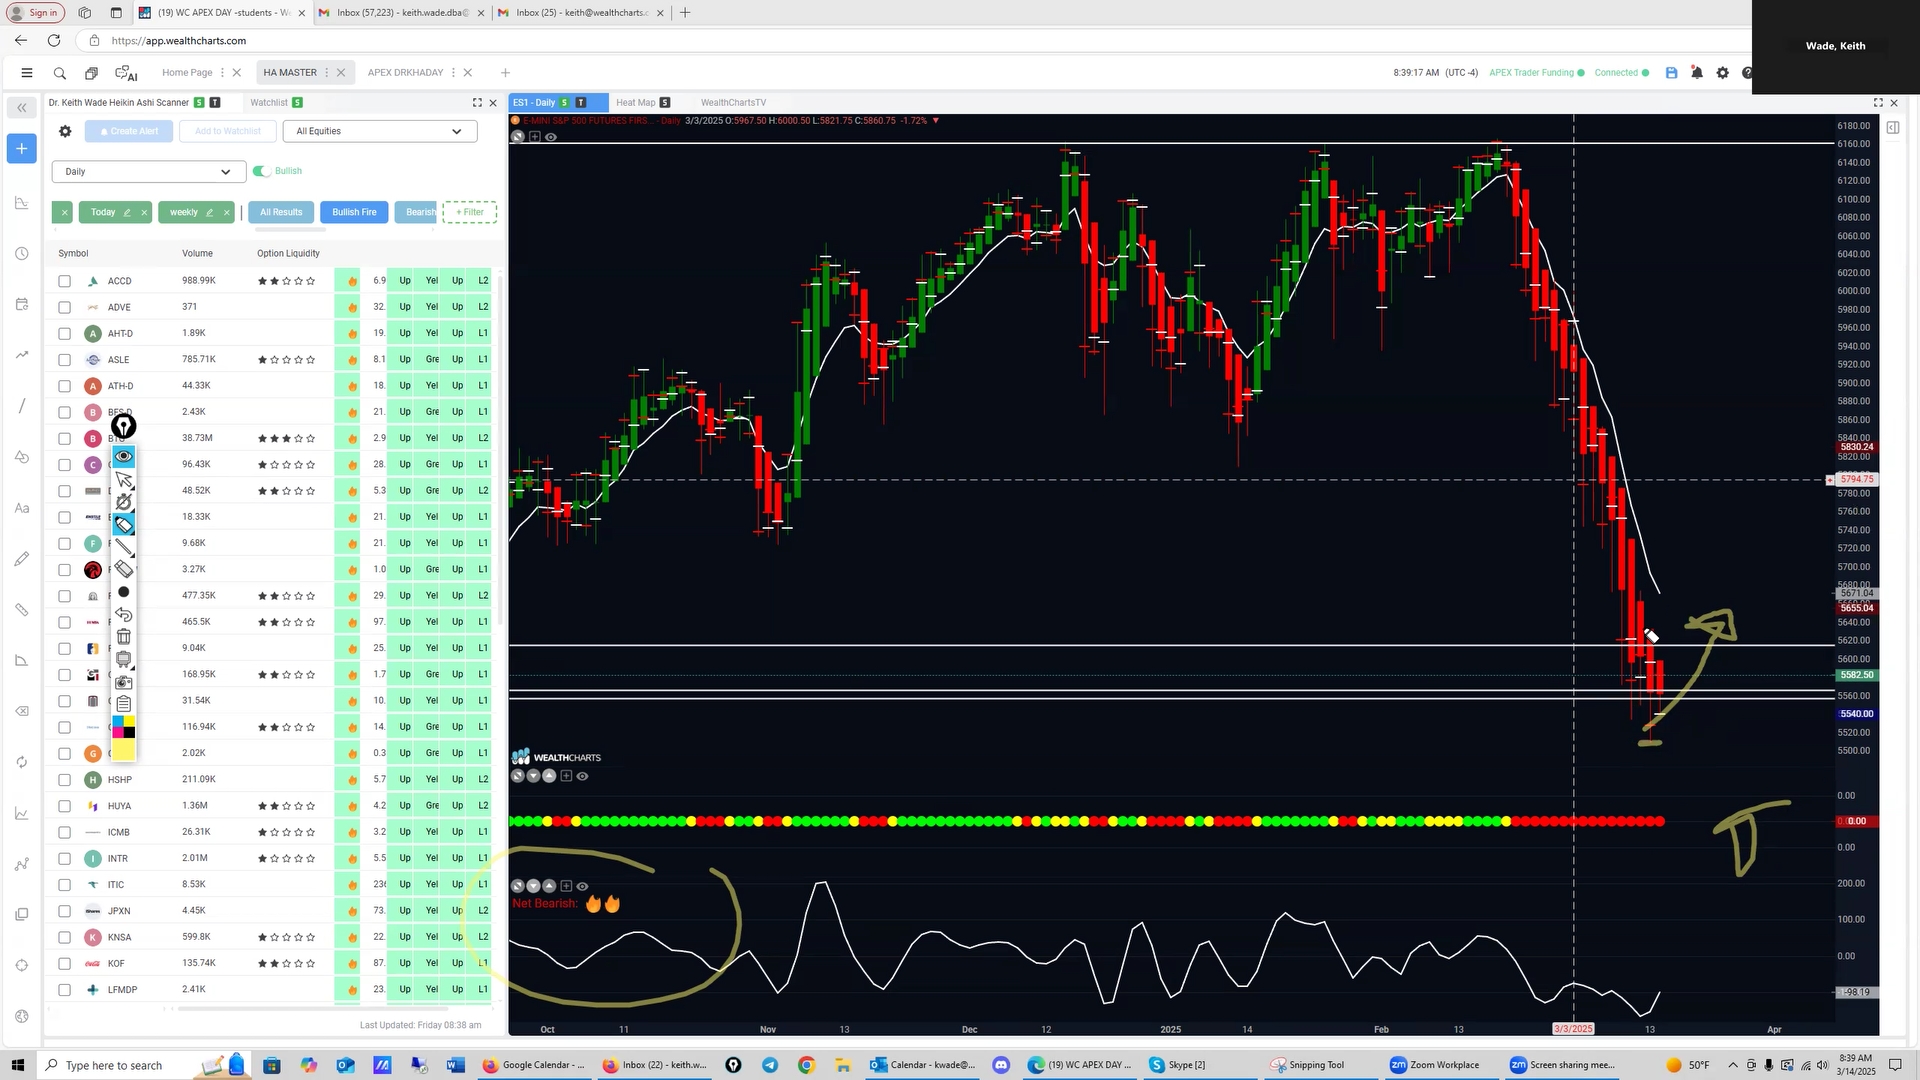The image size is (1920, 1080).
Task: Maximize the scanner panel
Action: pyautogui.click(x=477, y=103)
